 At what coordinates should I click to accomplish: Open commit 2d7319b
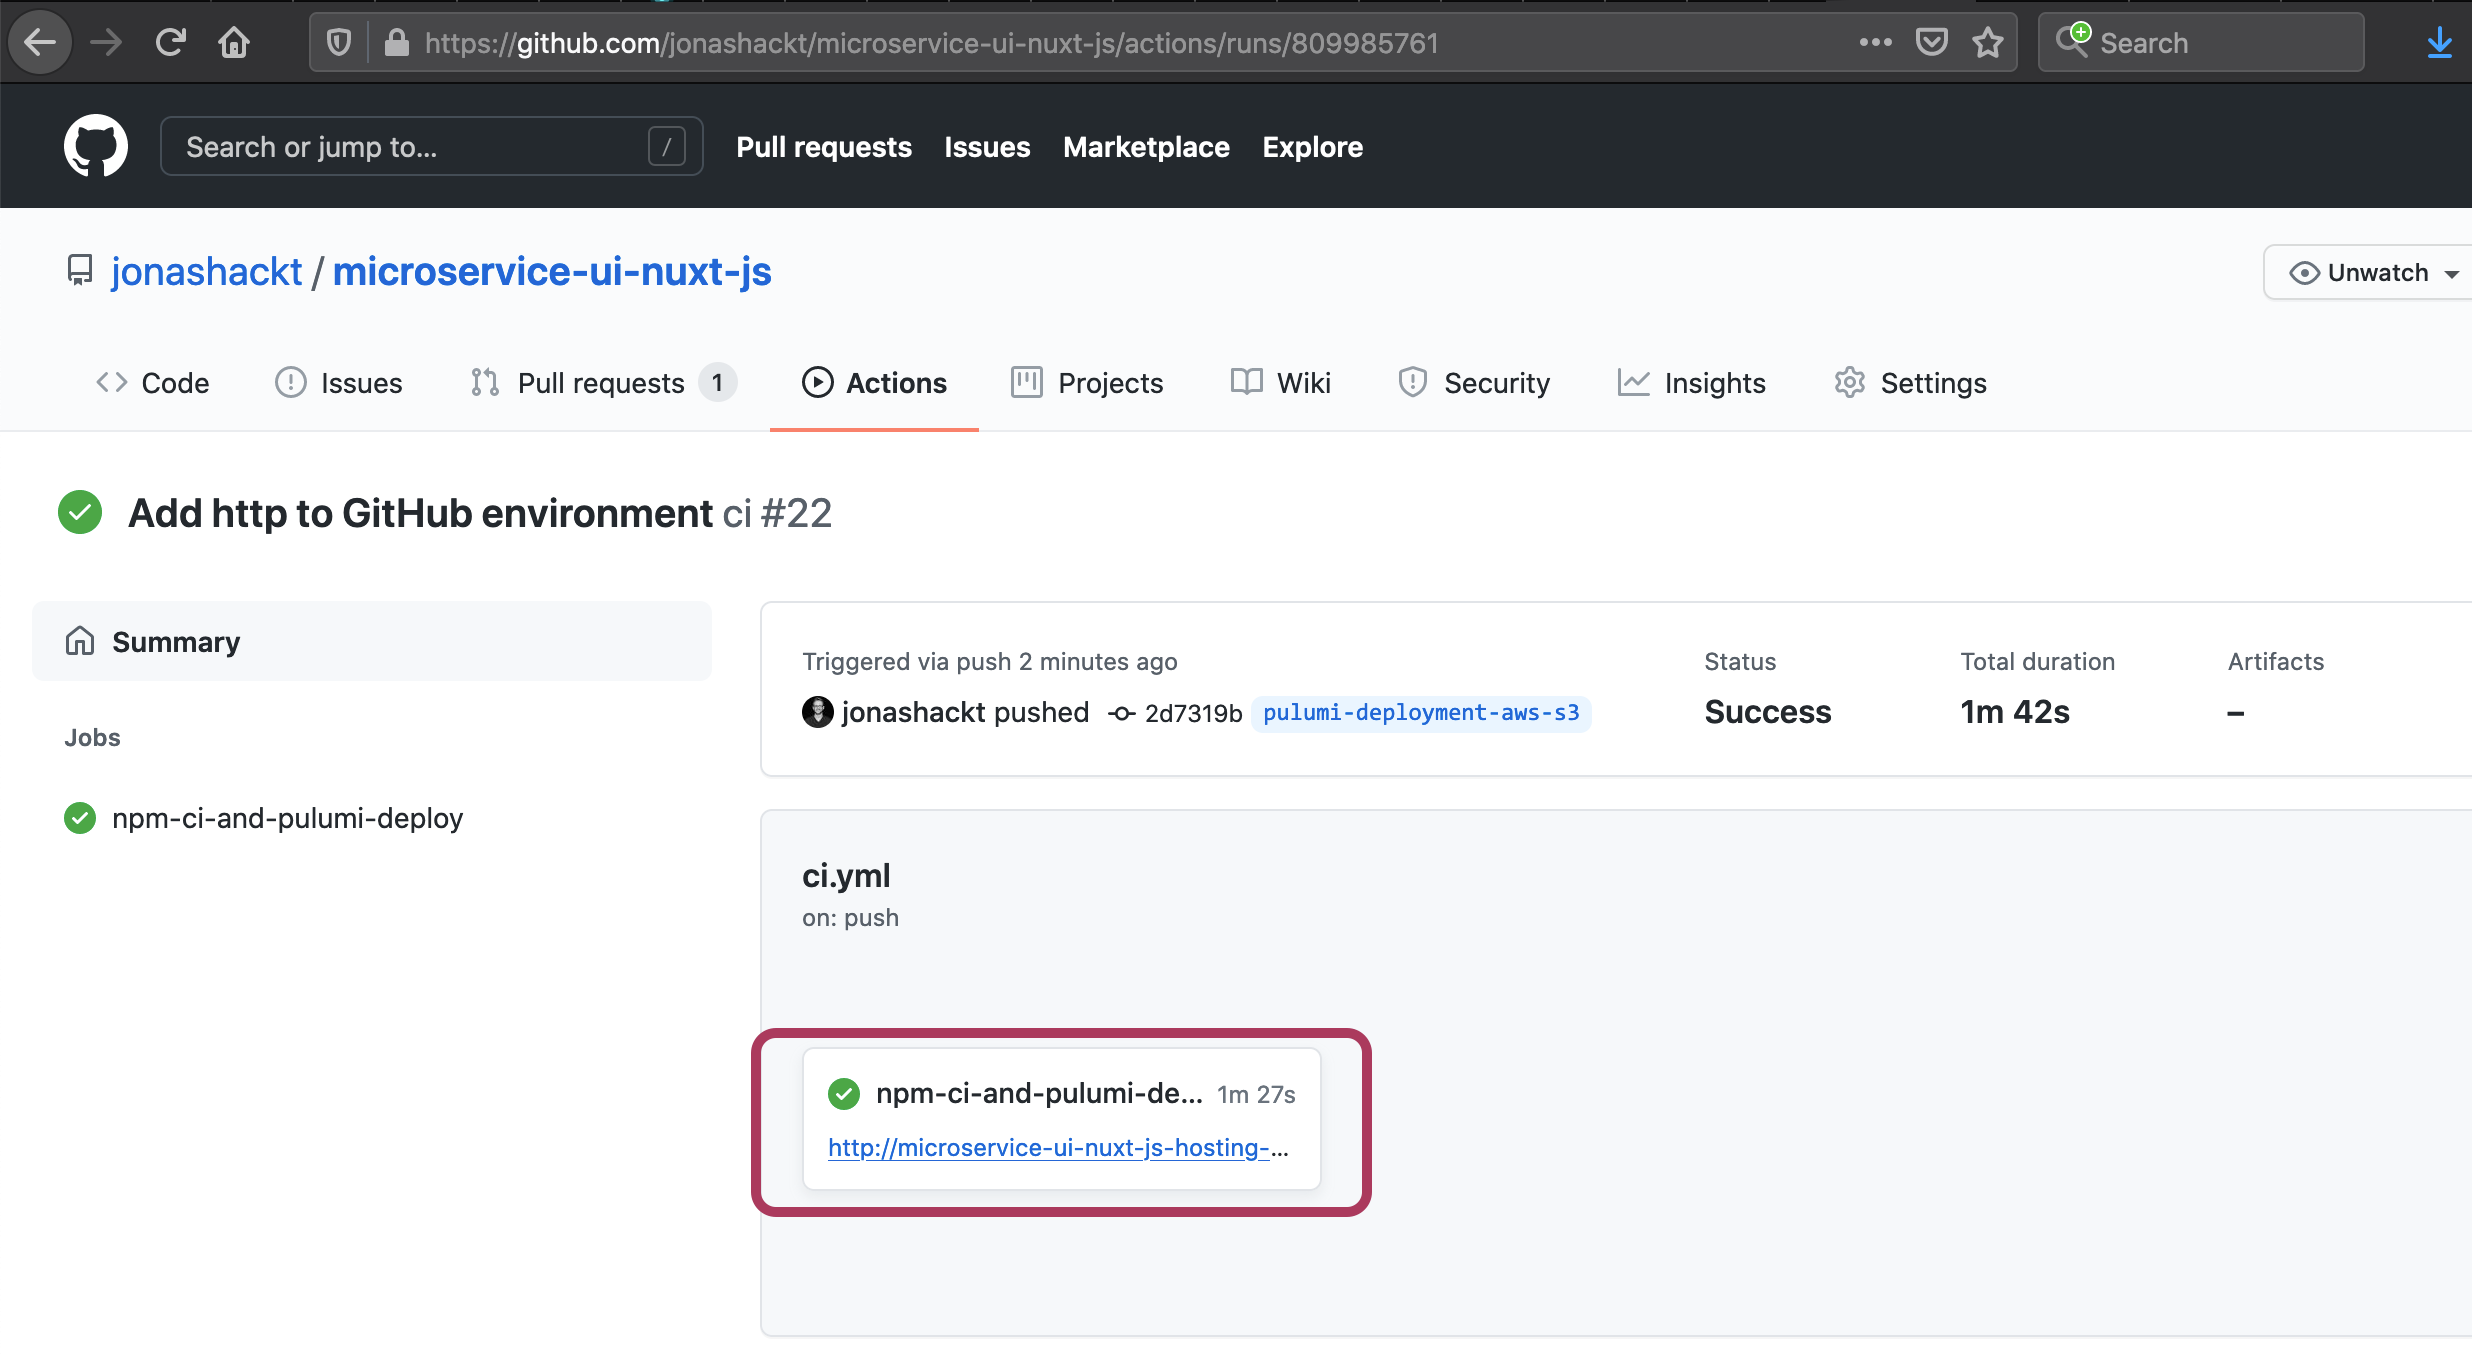pyautogui.click(x=1193, y=713)
